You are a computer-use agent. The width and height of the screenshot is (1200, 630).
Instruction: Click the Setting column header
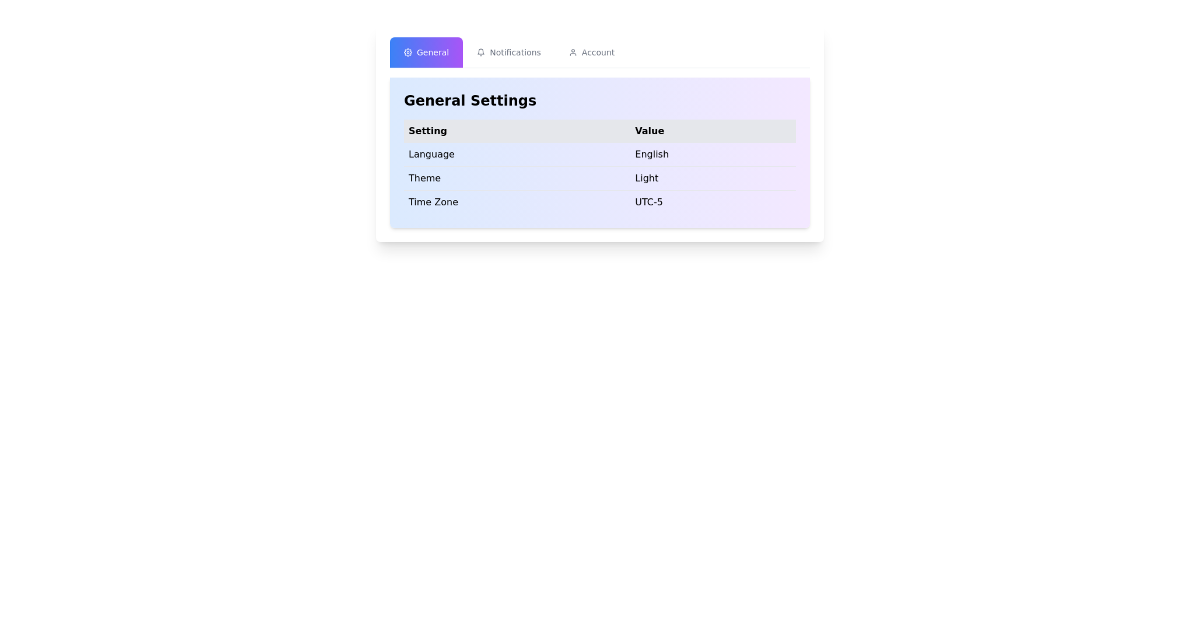tap(427, 131)
